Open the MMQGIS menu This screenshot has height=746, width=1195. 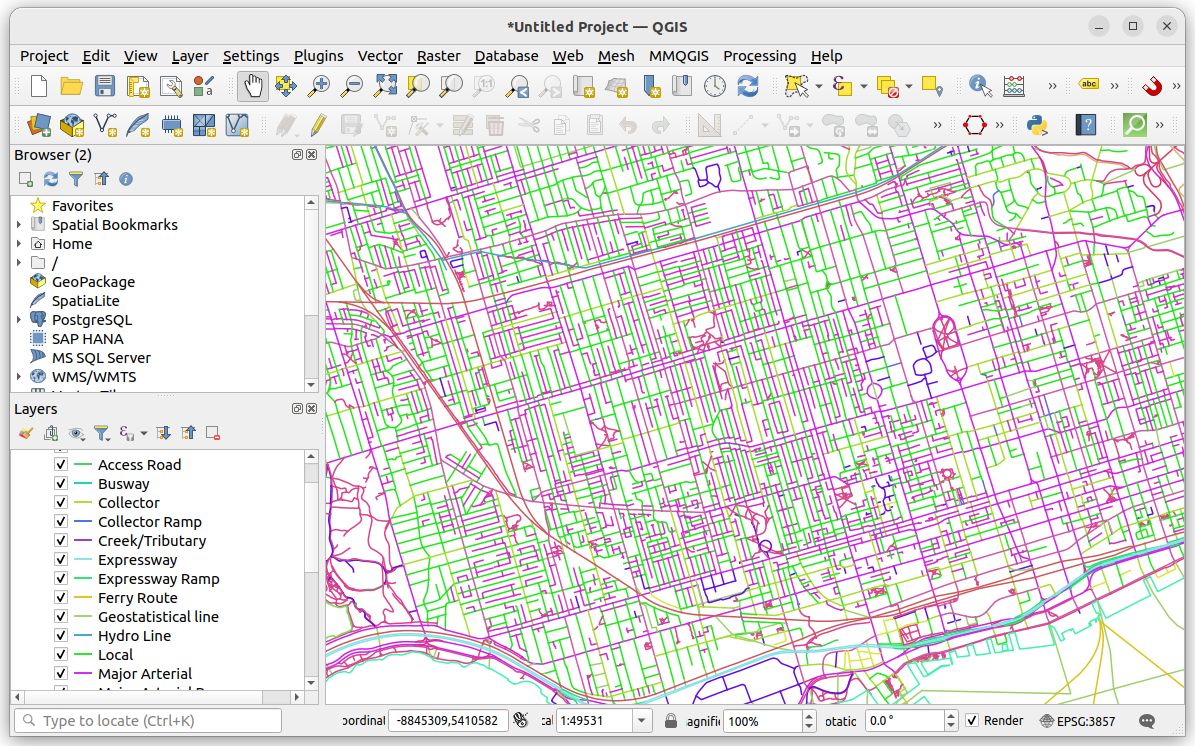679,56
